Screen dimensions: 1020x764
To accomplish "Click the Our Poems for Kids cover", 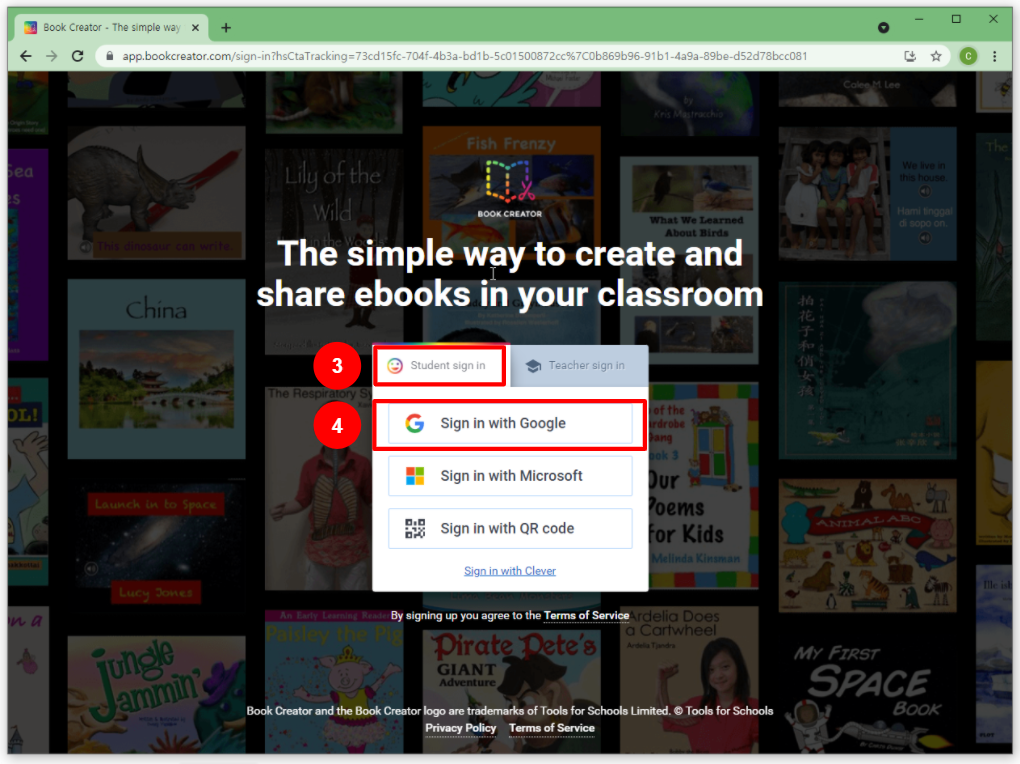I will tap(704, 485).
